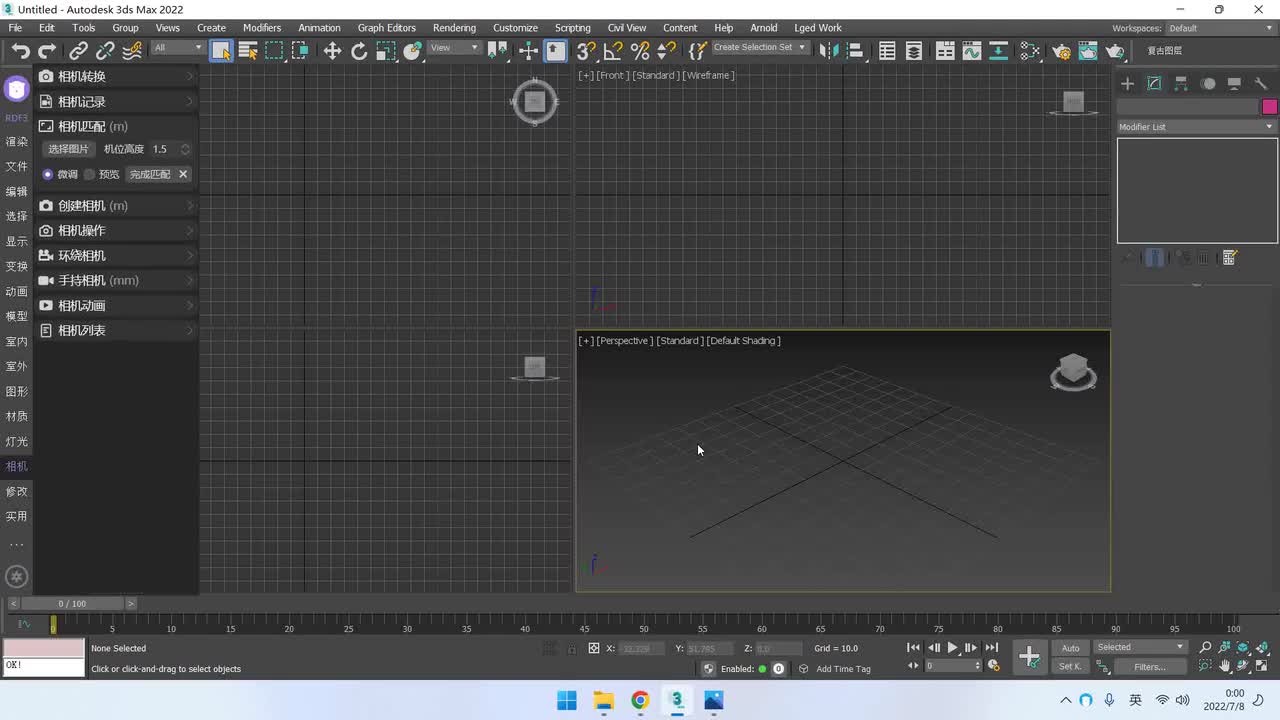This screenshot has width=1280, height=720.
Task: Activate the Select and Rotate tool
Action: point(359,51)
